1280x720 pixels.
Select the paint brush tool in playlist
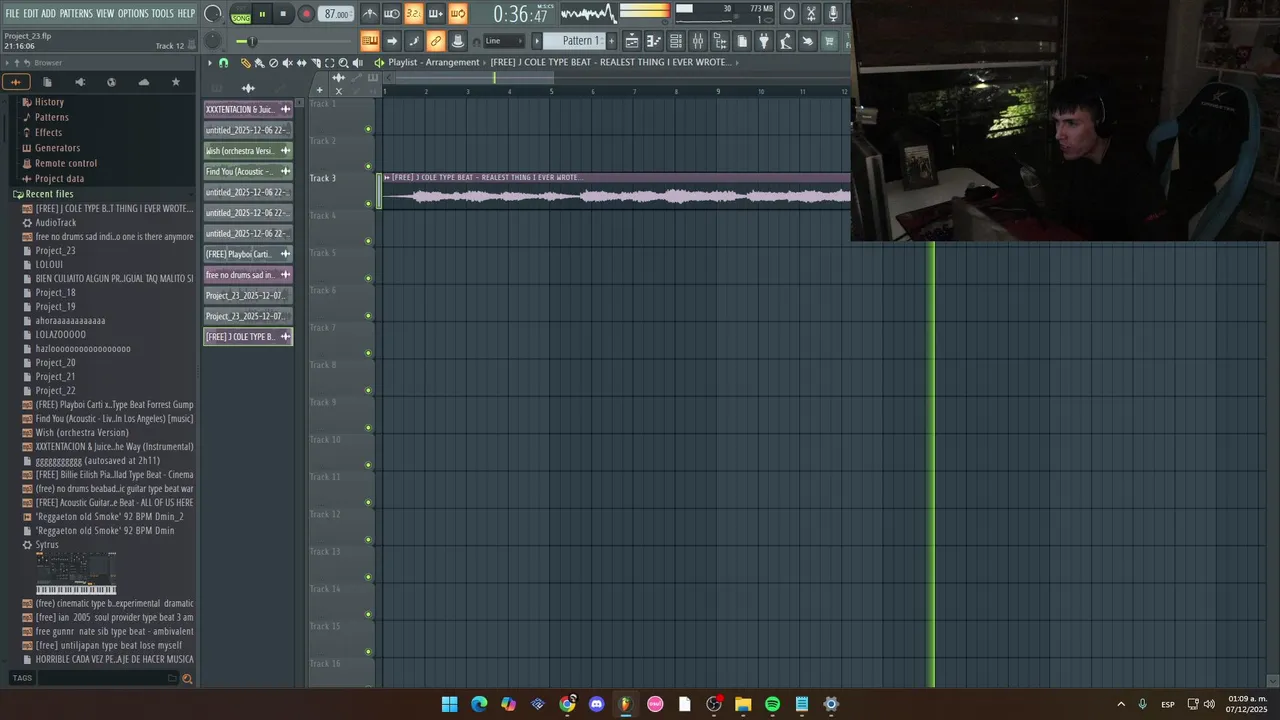pyautogui.click(x=259, y=62)
